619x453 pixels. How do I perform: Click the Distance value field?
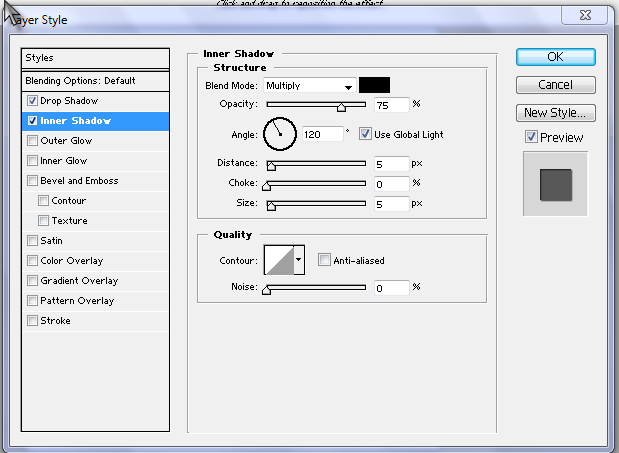pos(392,164)
